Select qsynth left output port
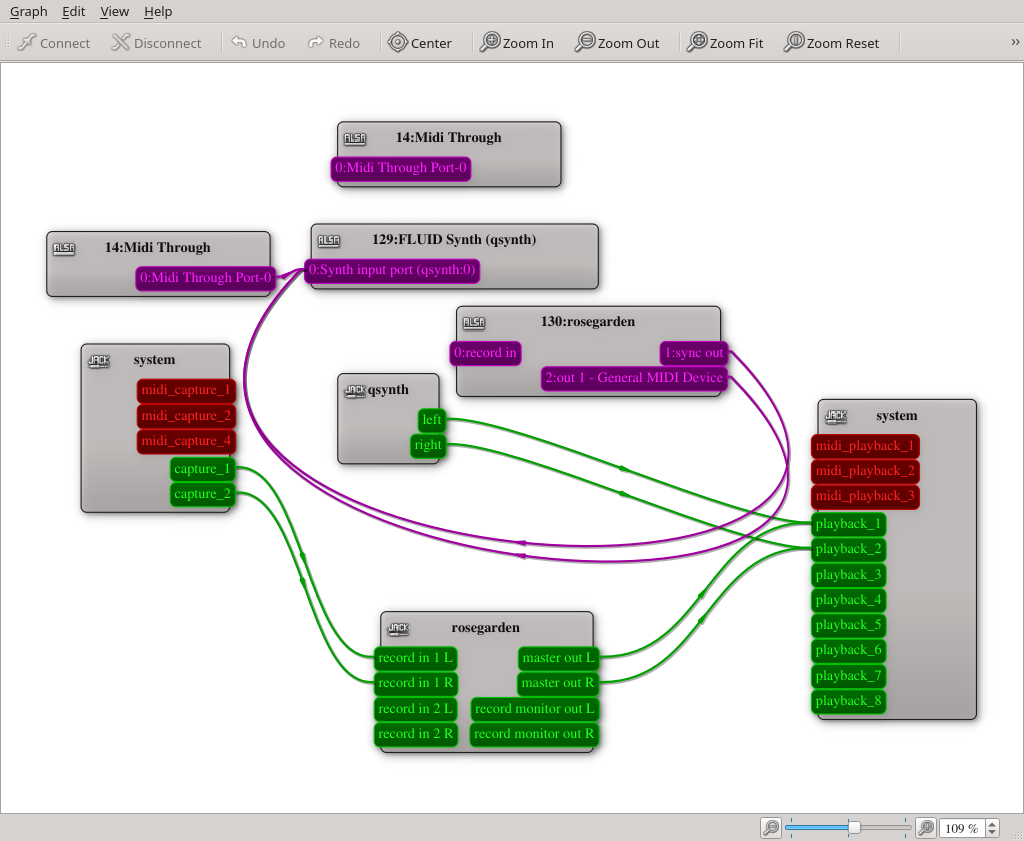Screen dimensions: 1024x841 pyautogui.click(x=432, y=420)
